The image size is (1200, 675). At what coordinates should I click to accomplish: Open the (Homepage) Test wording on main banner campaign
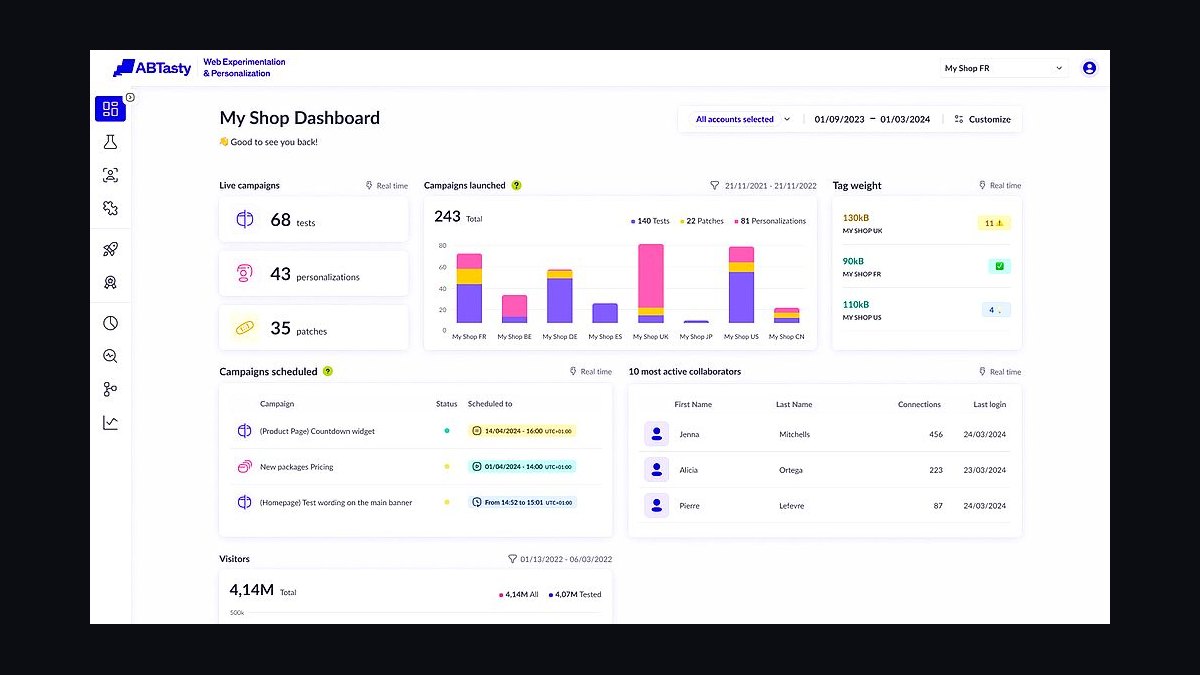[x=336, y=502]
